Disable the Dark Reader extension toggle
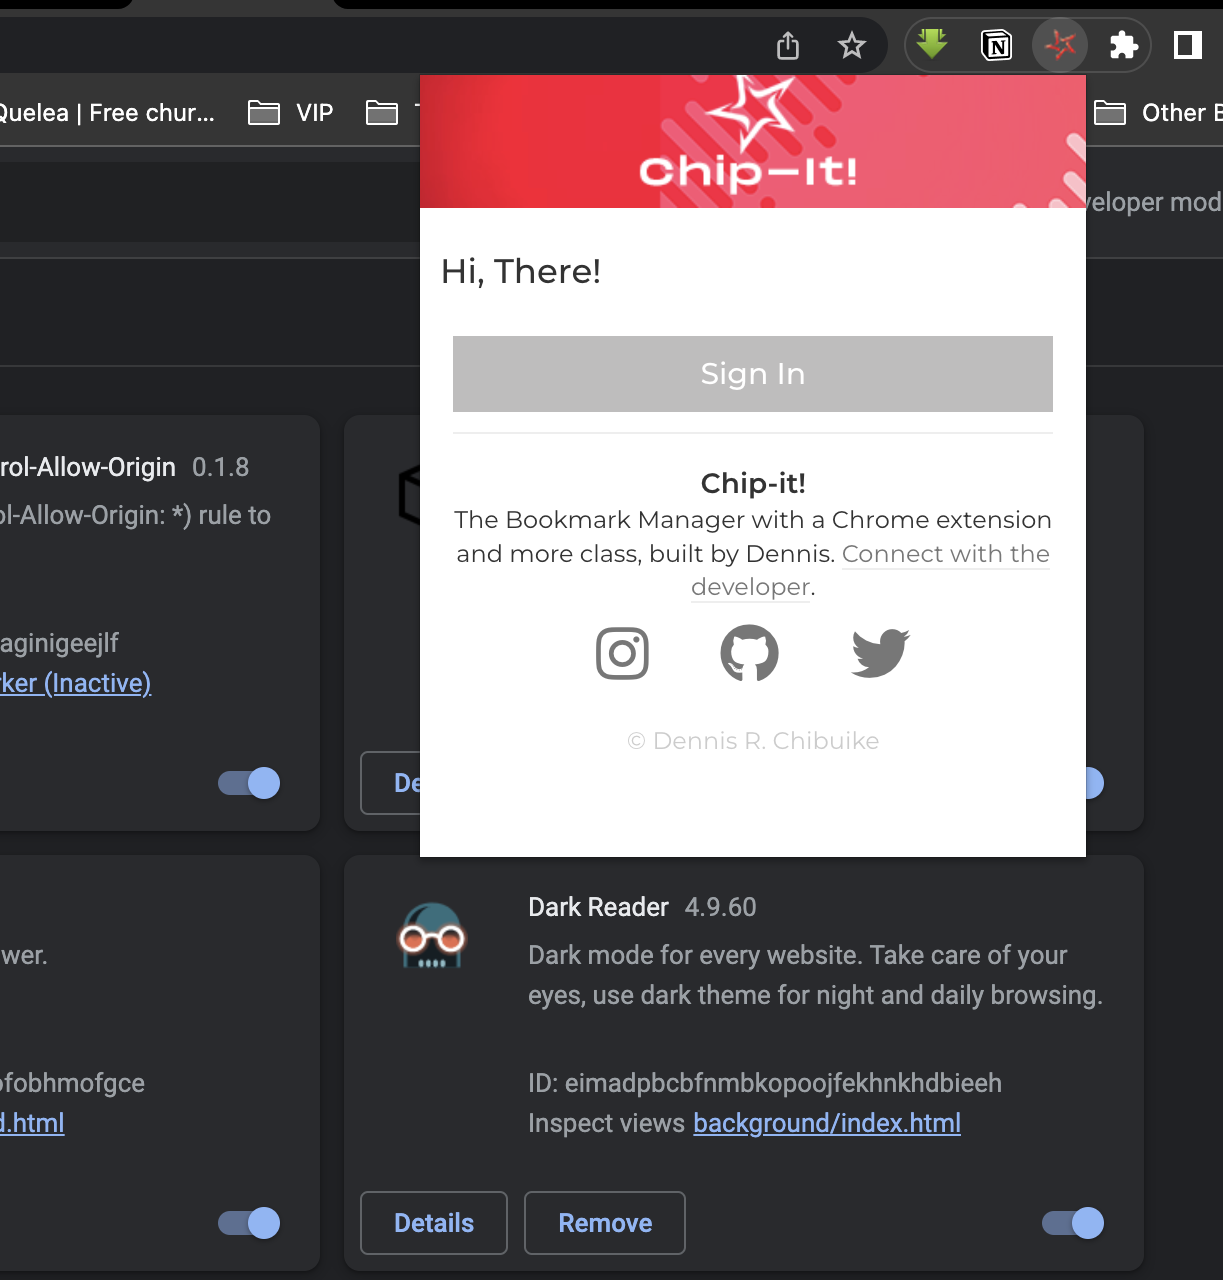This screenshot has height=1280, width=1223. point(1070,1223)
